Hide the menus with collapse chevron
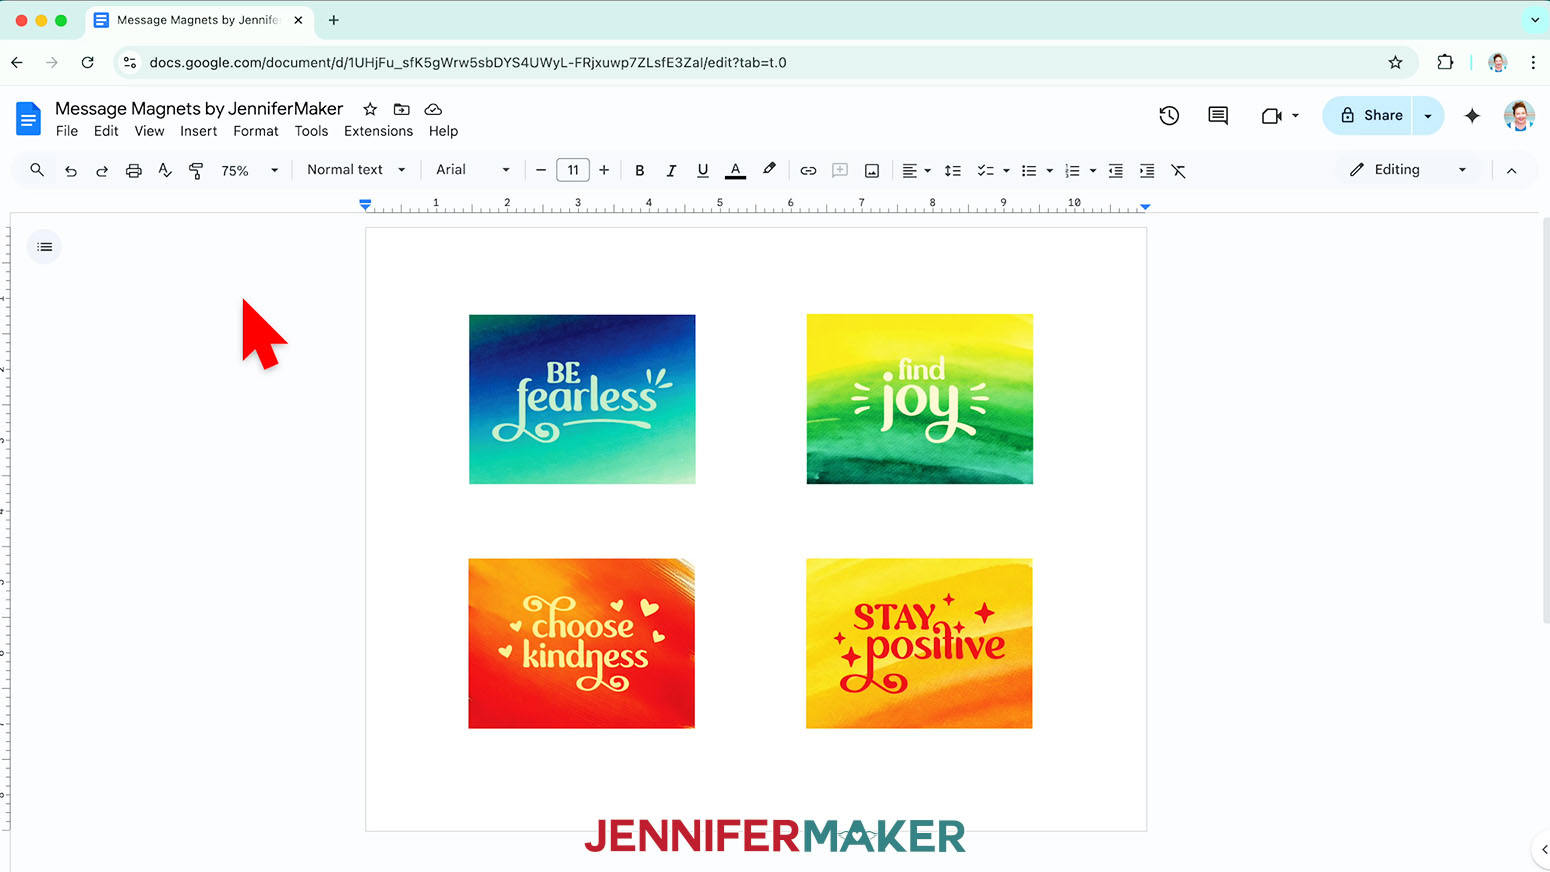 point(1511,171)
